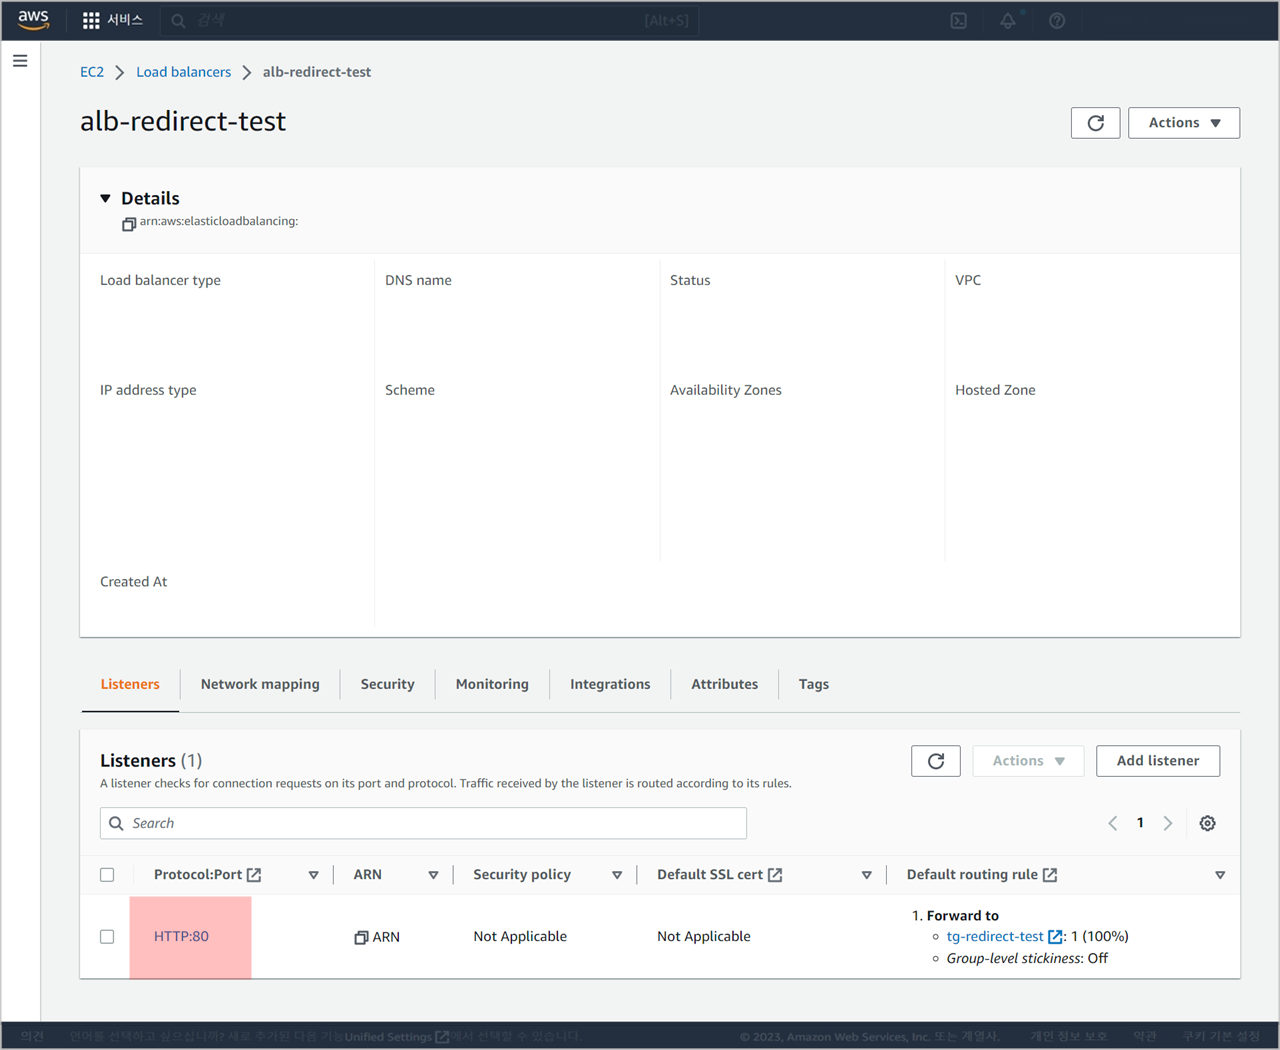Switch to the Tags tab
This screenshot has width=1280, height=1050.
pos(814,685)
